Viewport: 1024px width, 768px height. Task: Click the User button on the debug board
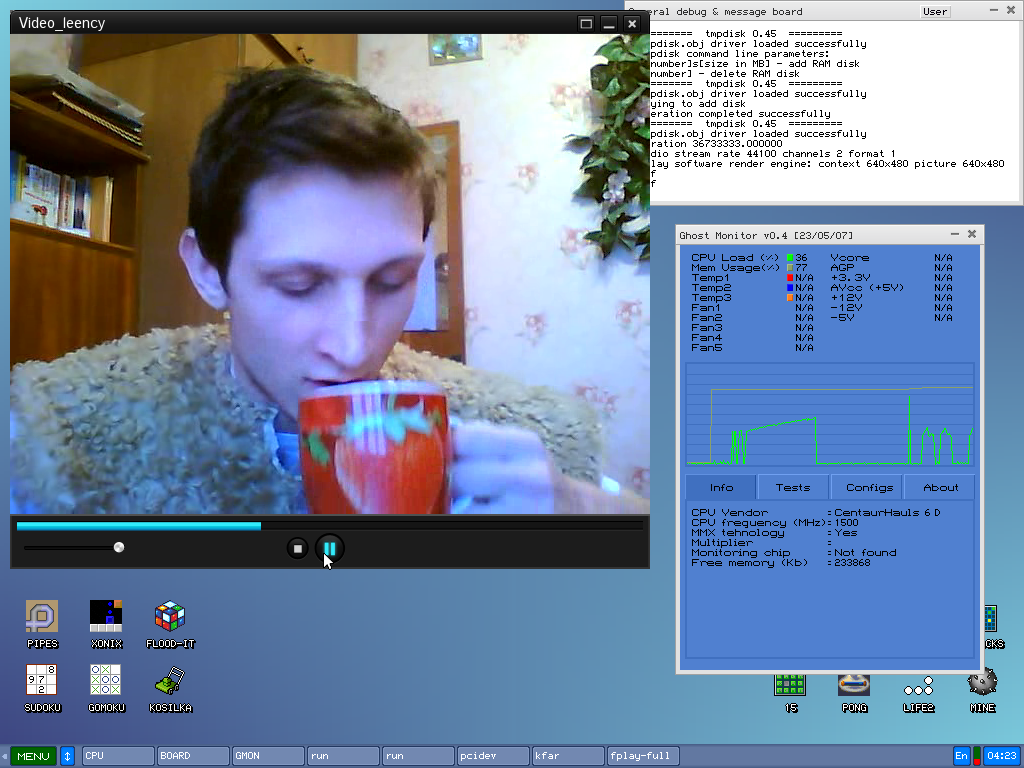tap(935, 12)
